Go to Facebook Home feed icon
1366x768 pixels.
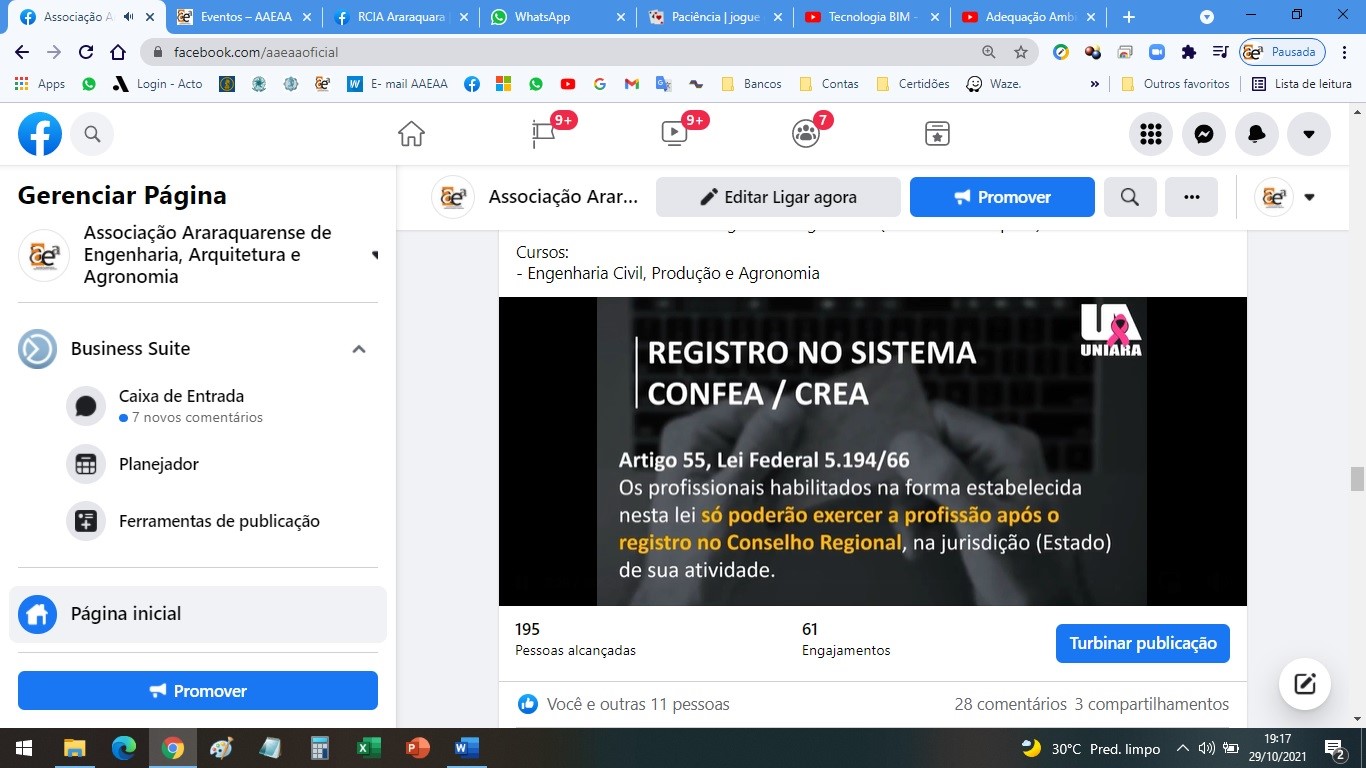click(411, 134)
